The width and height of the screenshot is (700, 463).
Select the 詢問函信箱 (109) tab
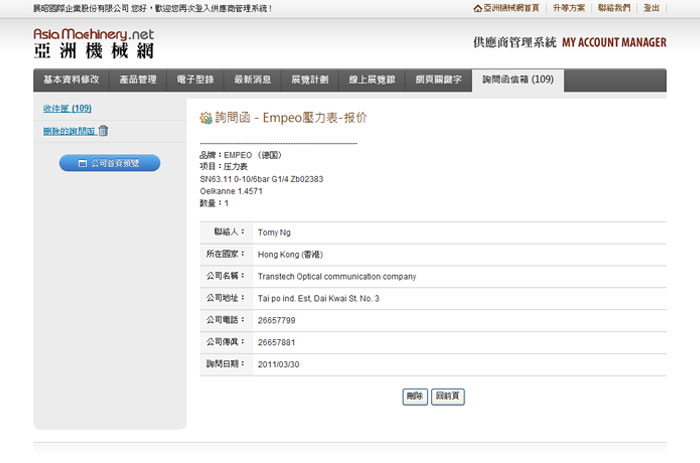click(518, 80)
